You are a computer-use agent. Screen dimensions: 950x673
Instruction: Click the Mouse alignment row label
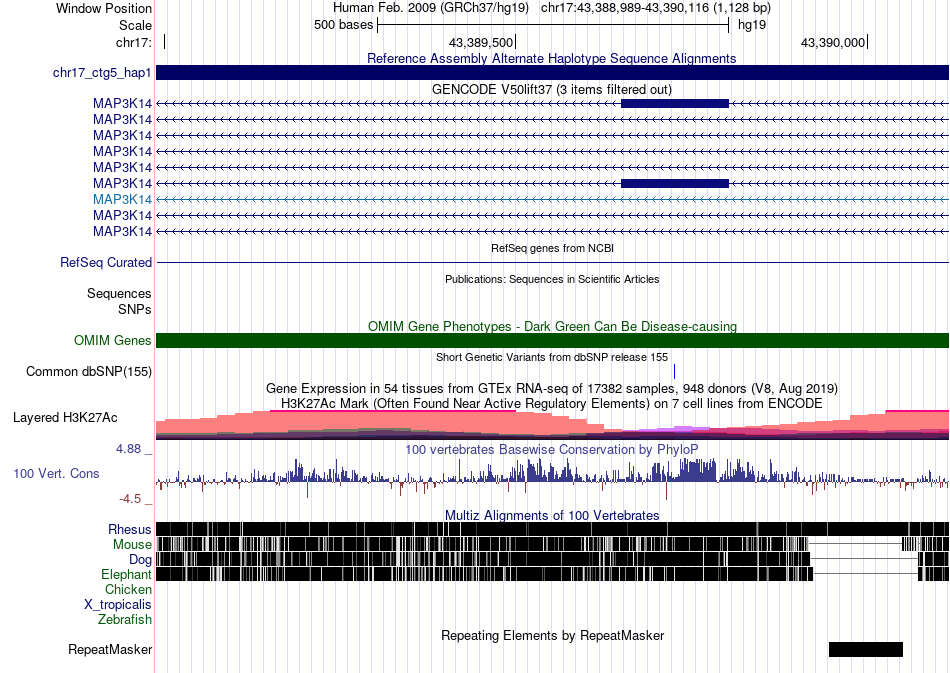132,545
